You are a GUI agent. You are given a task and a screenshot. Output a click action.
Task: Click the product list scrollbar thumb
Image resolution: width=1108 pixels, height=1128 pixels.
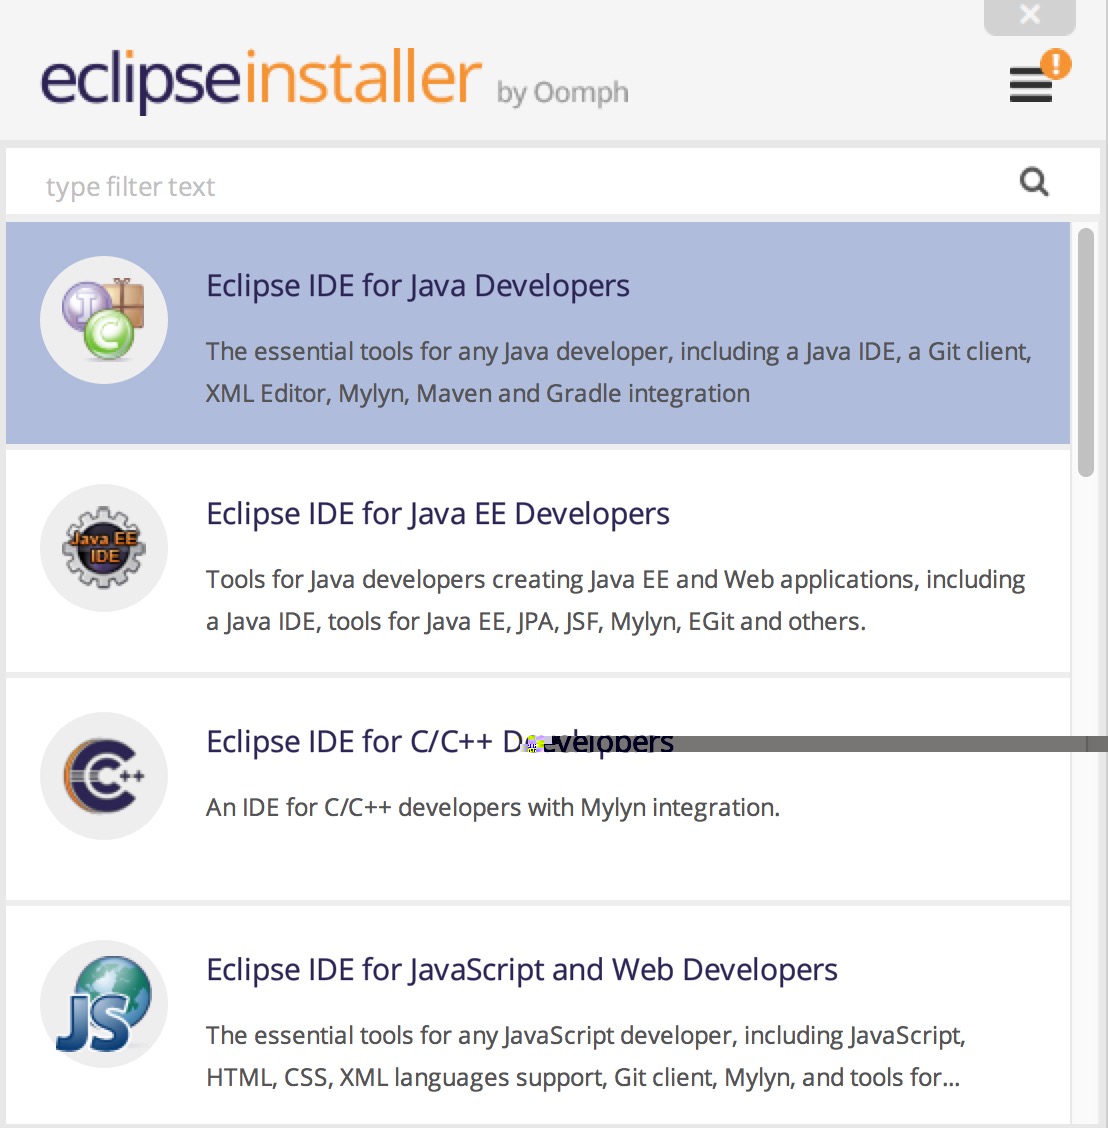coord(1086,352)
